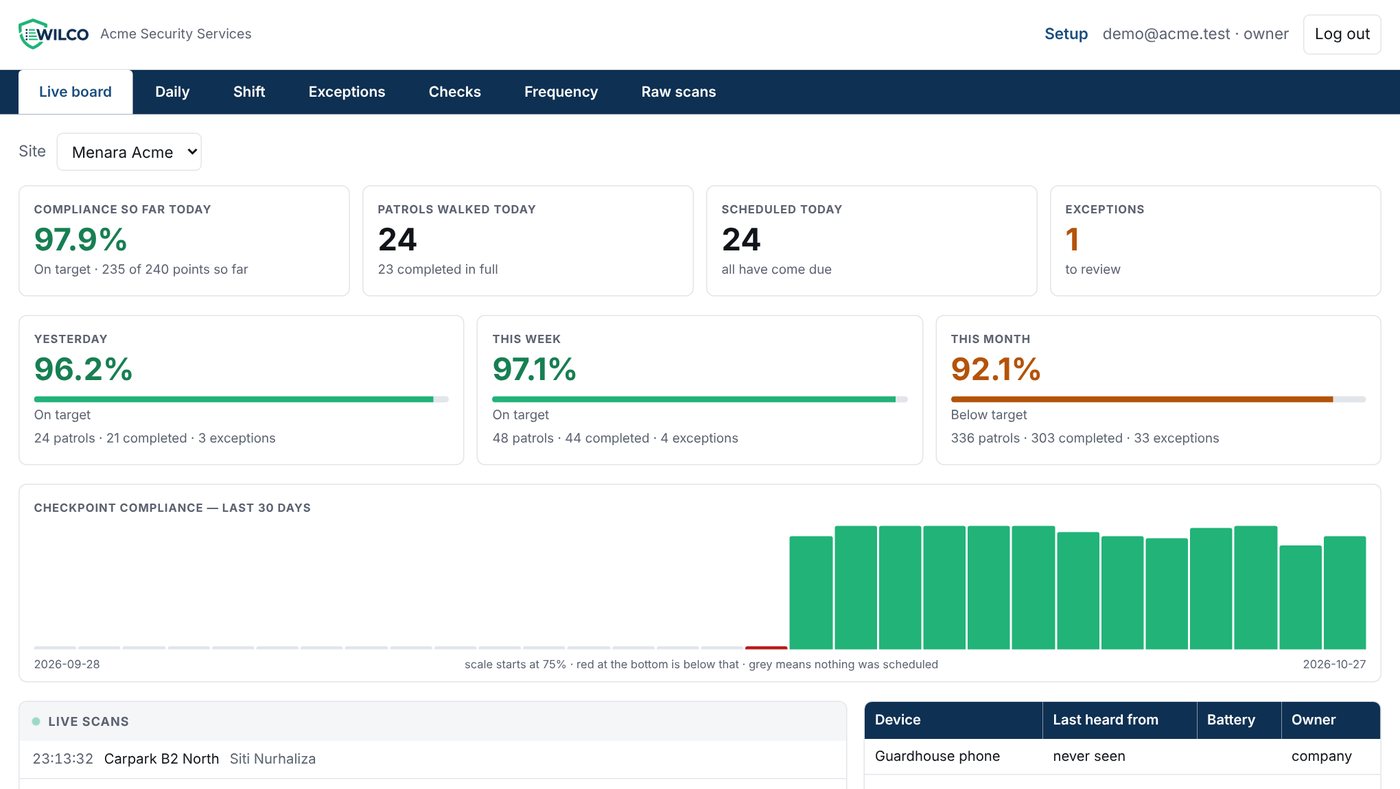Image resolution: width=1400 pixels, height=789 pixels.
Task: Click the Live Scans green status dot
Action: click(36, 721)
